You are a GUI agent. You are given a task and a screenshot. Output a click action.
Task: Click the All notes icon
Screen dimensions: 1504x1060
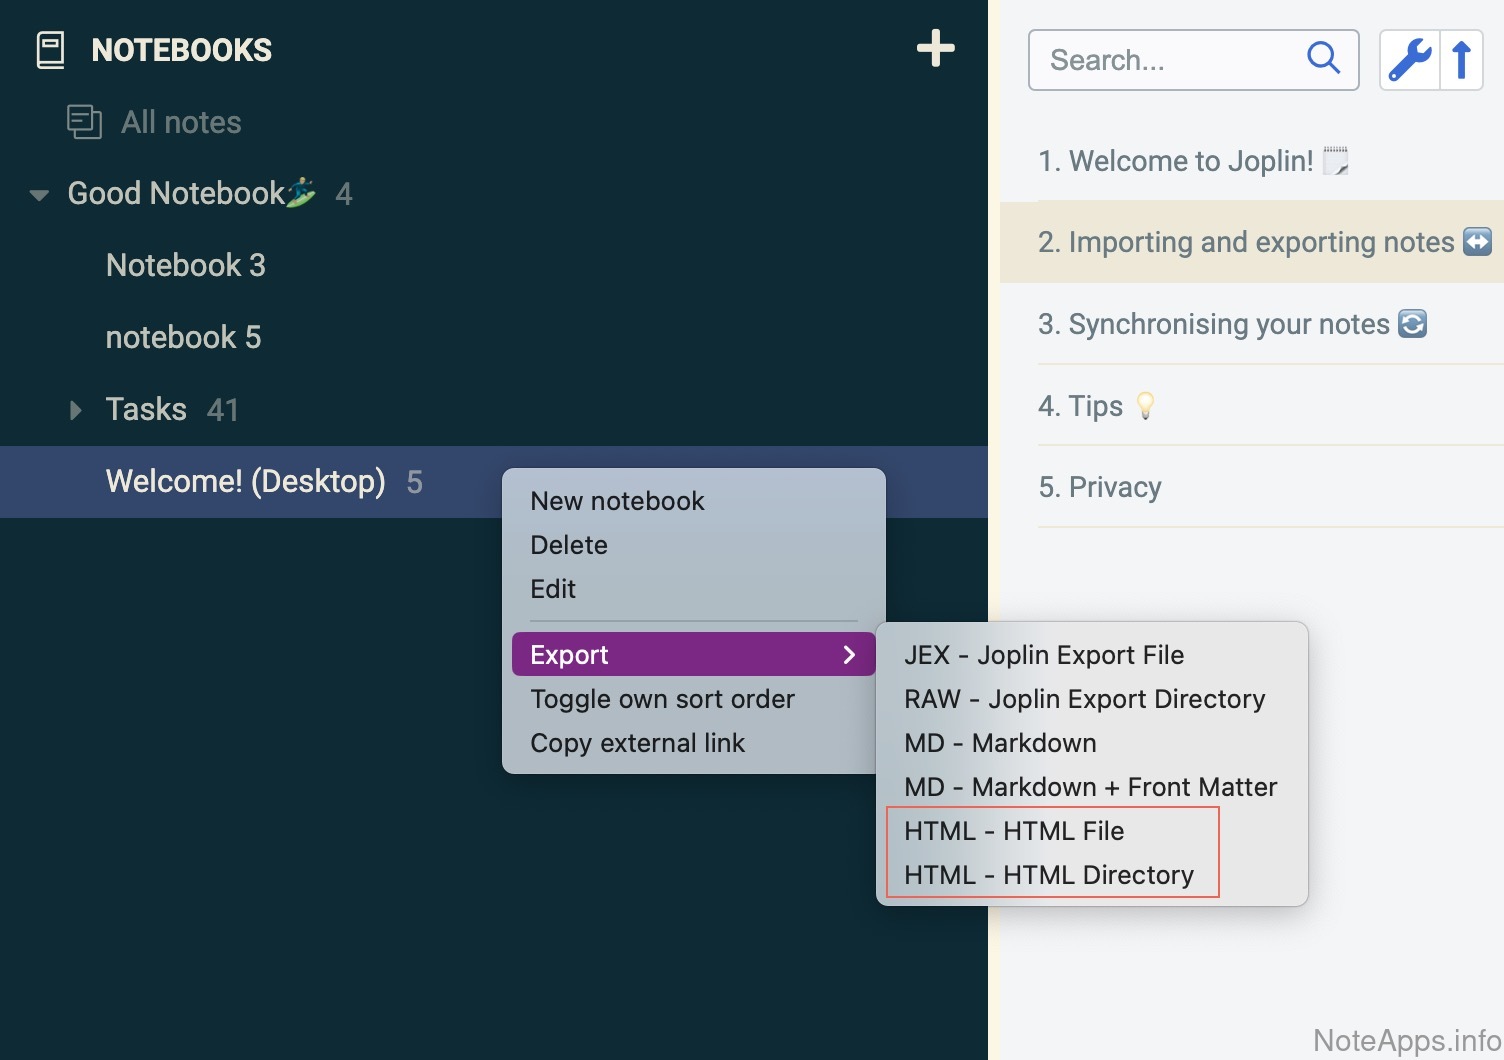[84, 122]
